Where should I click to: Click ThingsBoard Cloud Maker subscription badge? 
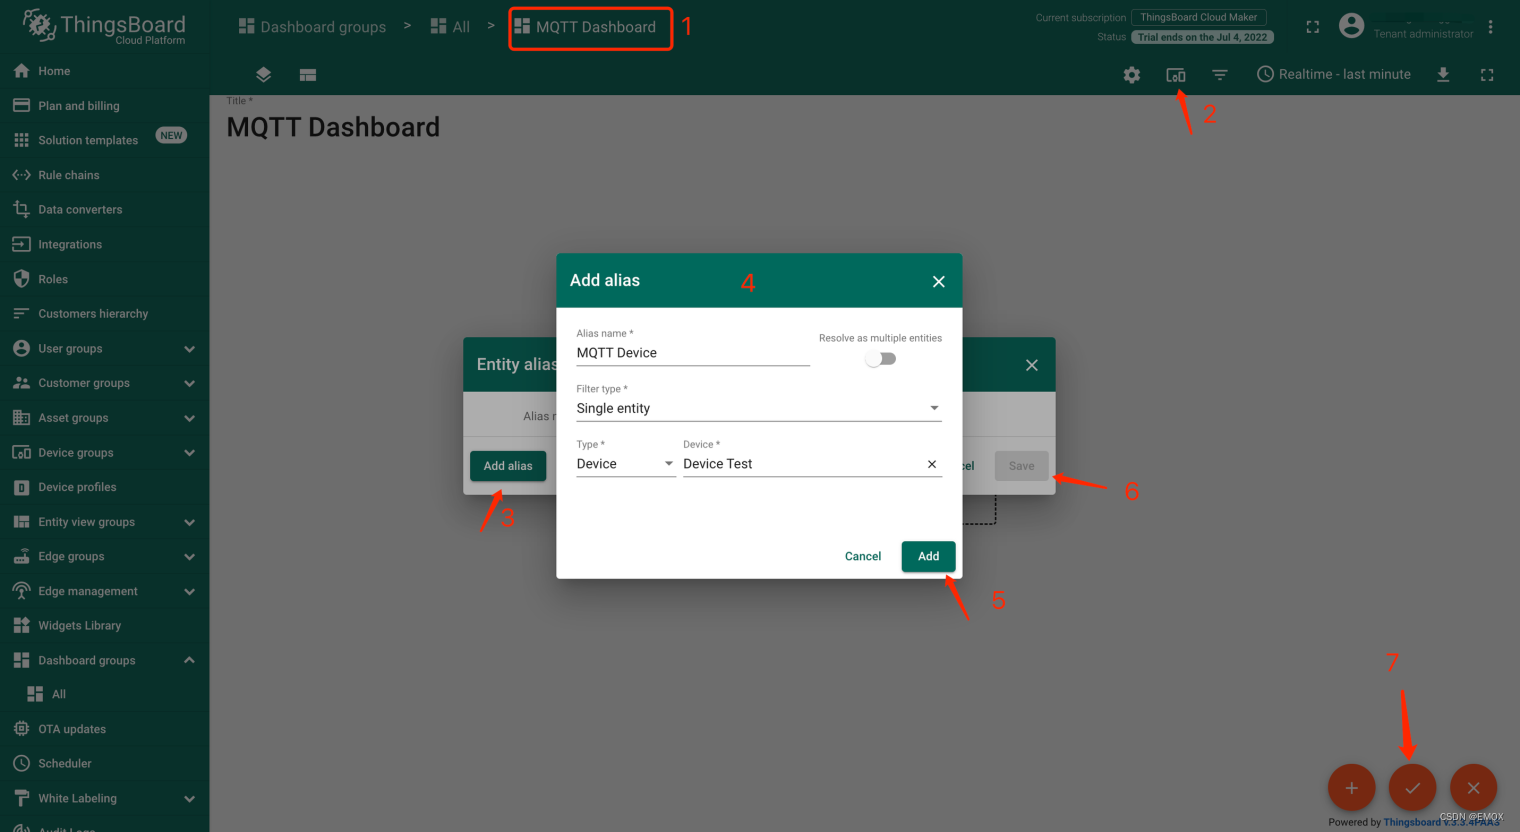[x=1199, y=17]
